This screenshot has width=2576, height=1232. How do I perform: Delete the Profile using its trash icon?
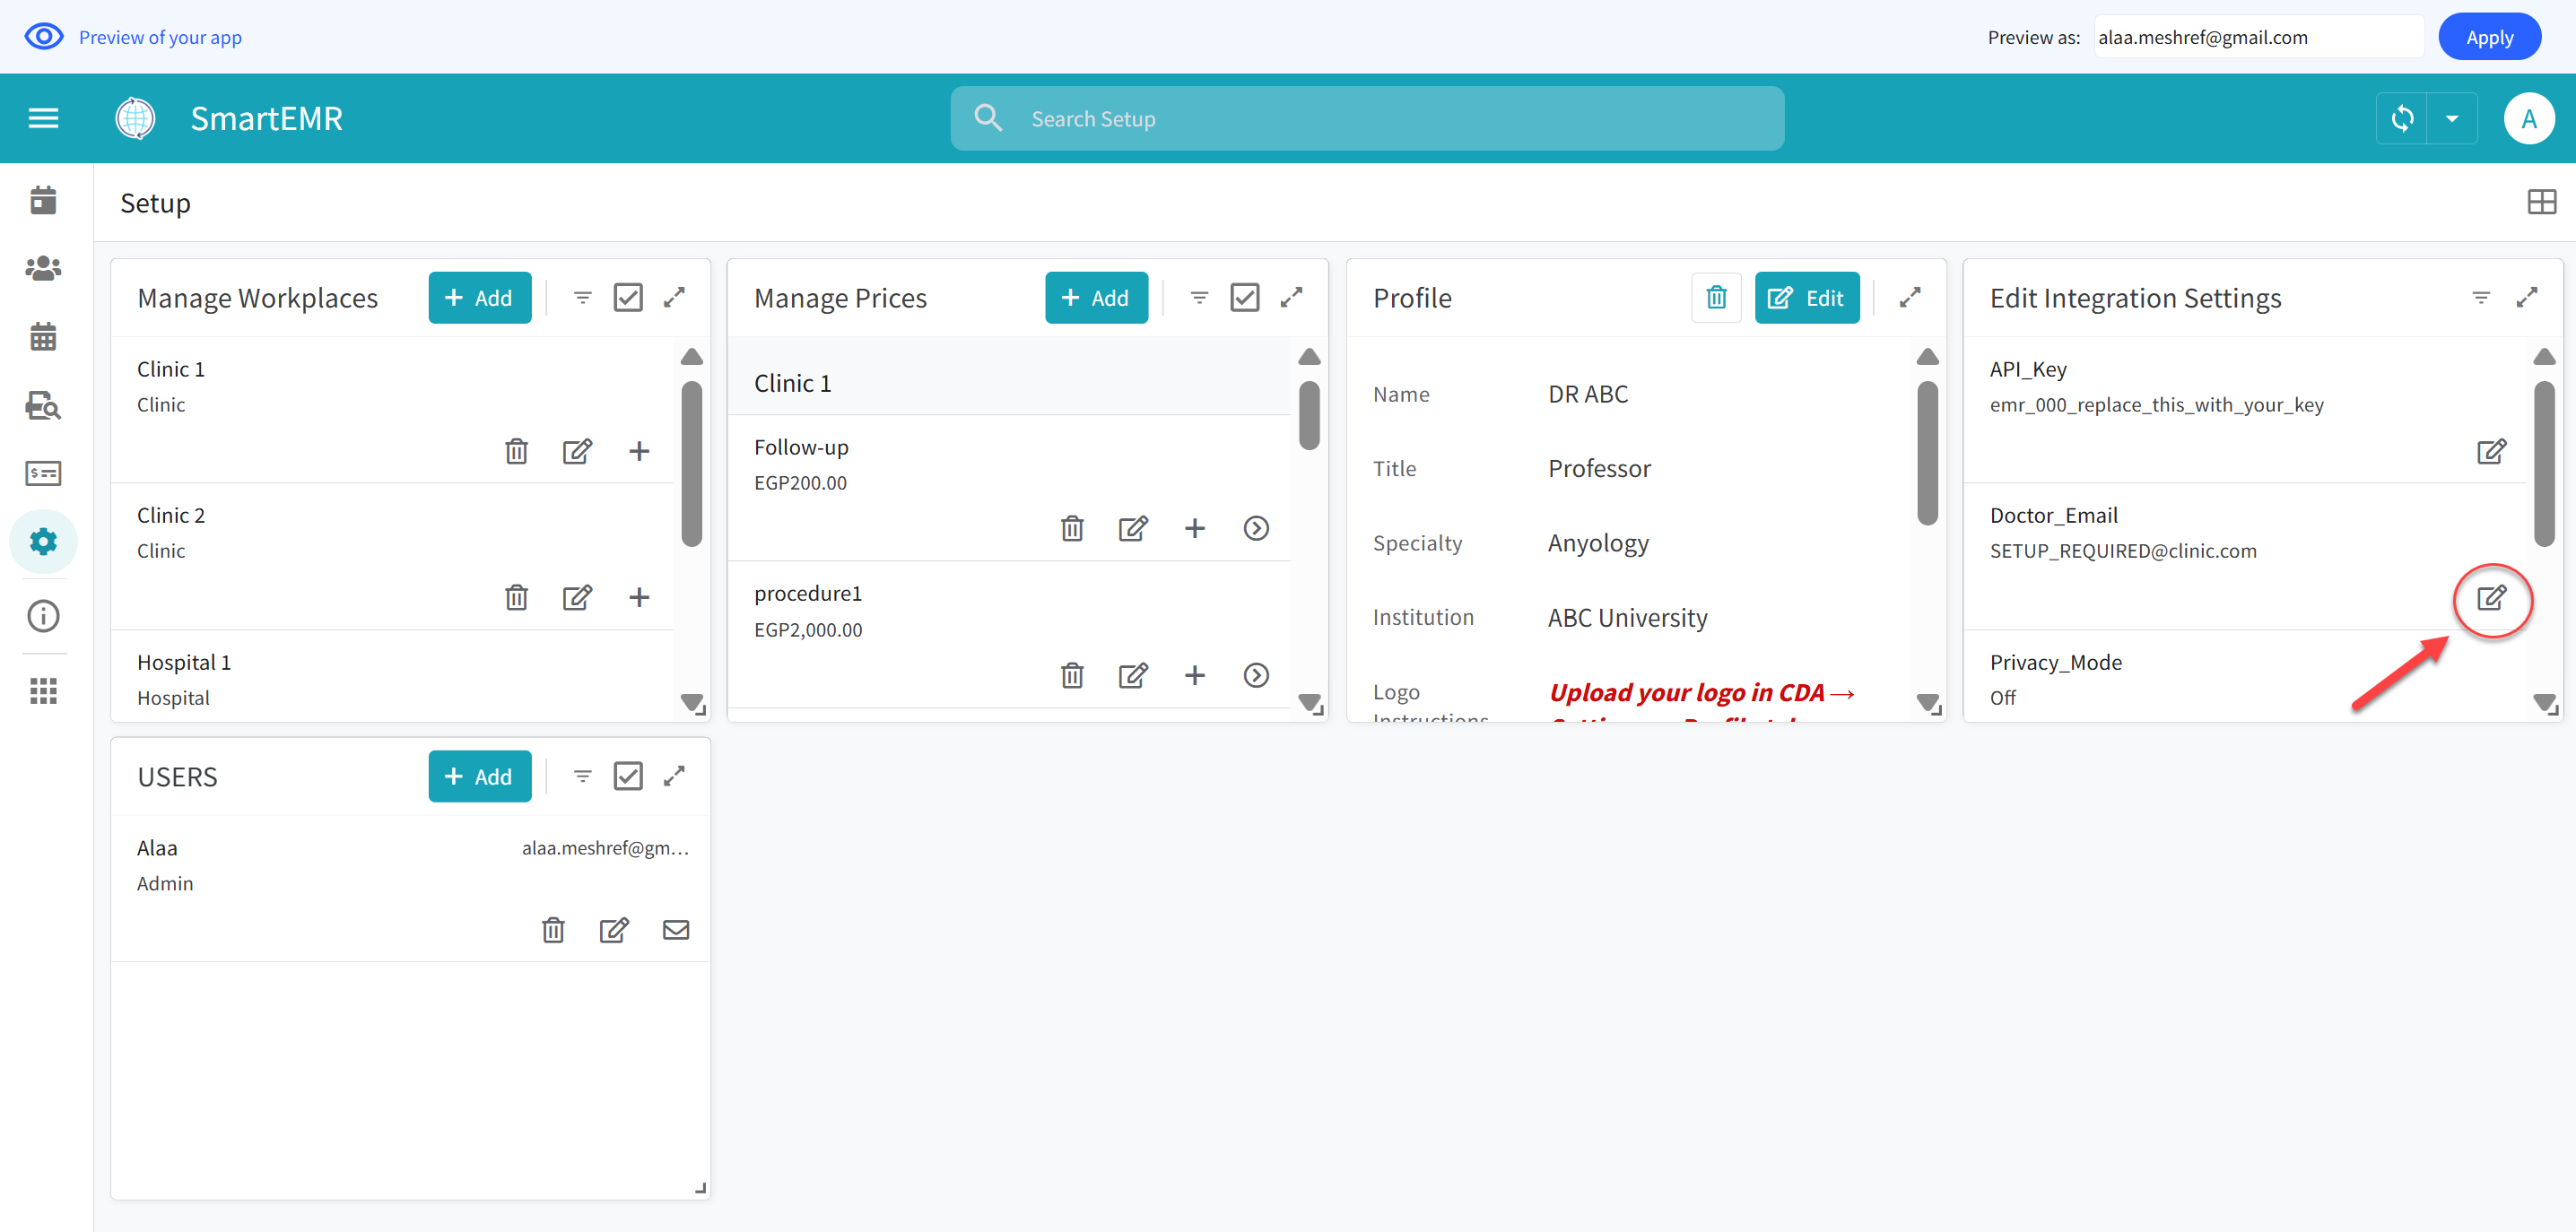click(x=1717, y=297)
